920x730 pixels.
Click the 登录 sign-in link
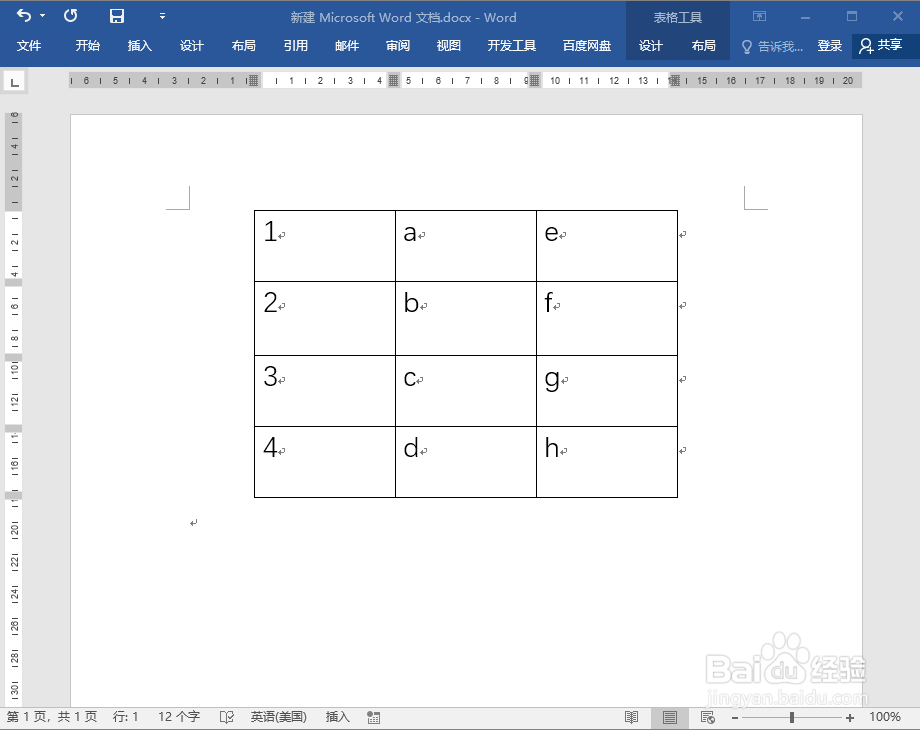point(828,45)
